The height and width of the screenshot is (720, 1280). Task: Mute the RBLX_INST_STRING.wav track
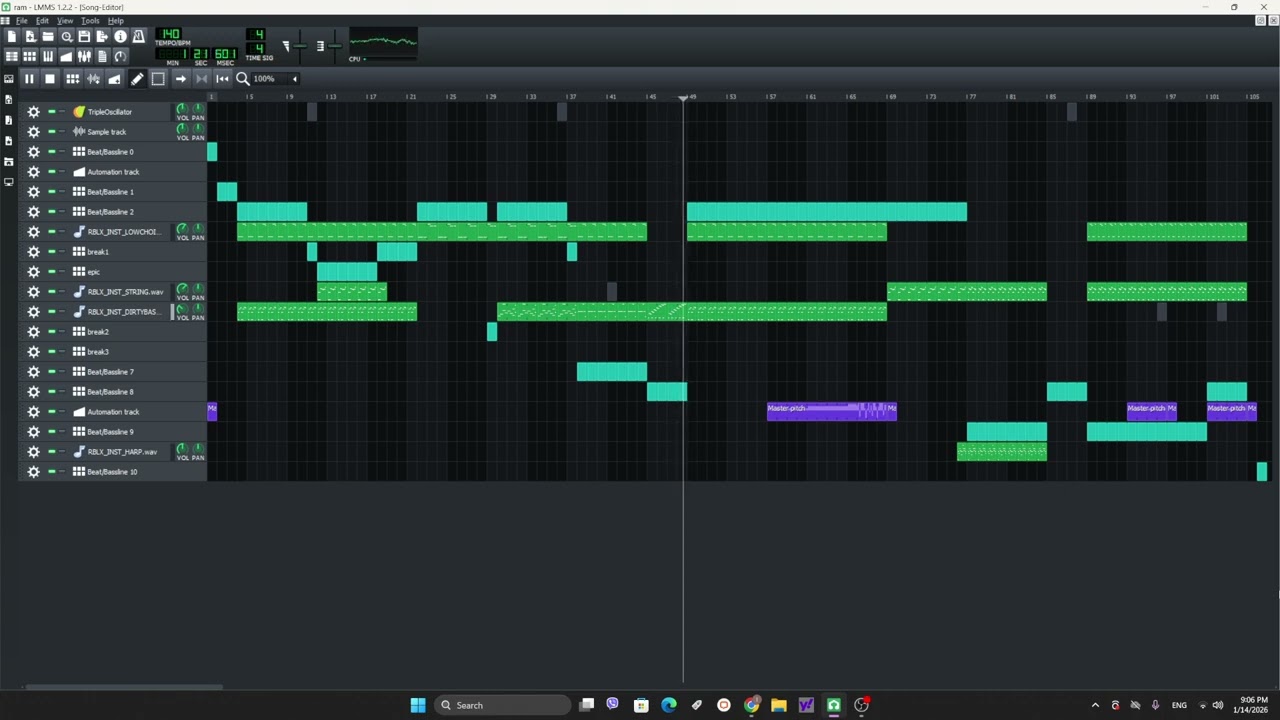pyautogui.click(x=51, y=292)
